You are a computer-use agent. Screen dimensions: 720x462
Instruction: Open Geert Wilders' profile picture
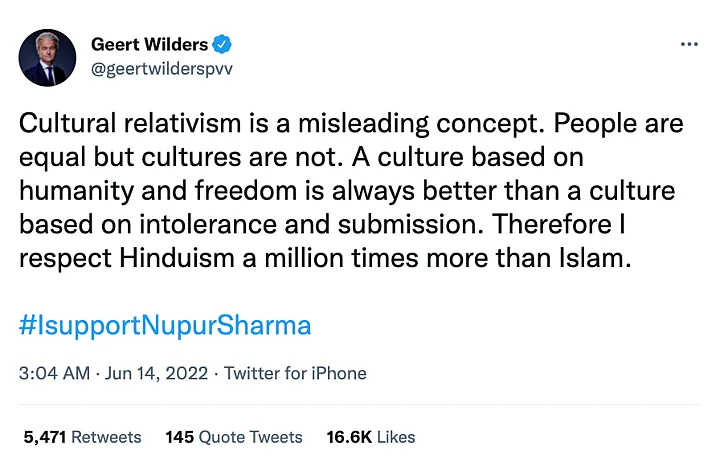48,56
